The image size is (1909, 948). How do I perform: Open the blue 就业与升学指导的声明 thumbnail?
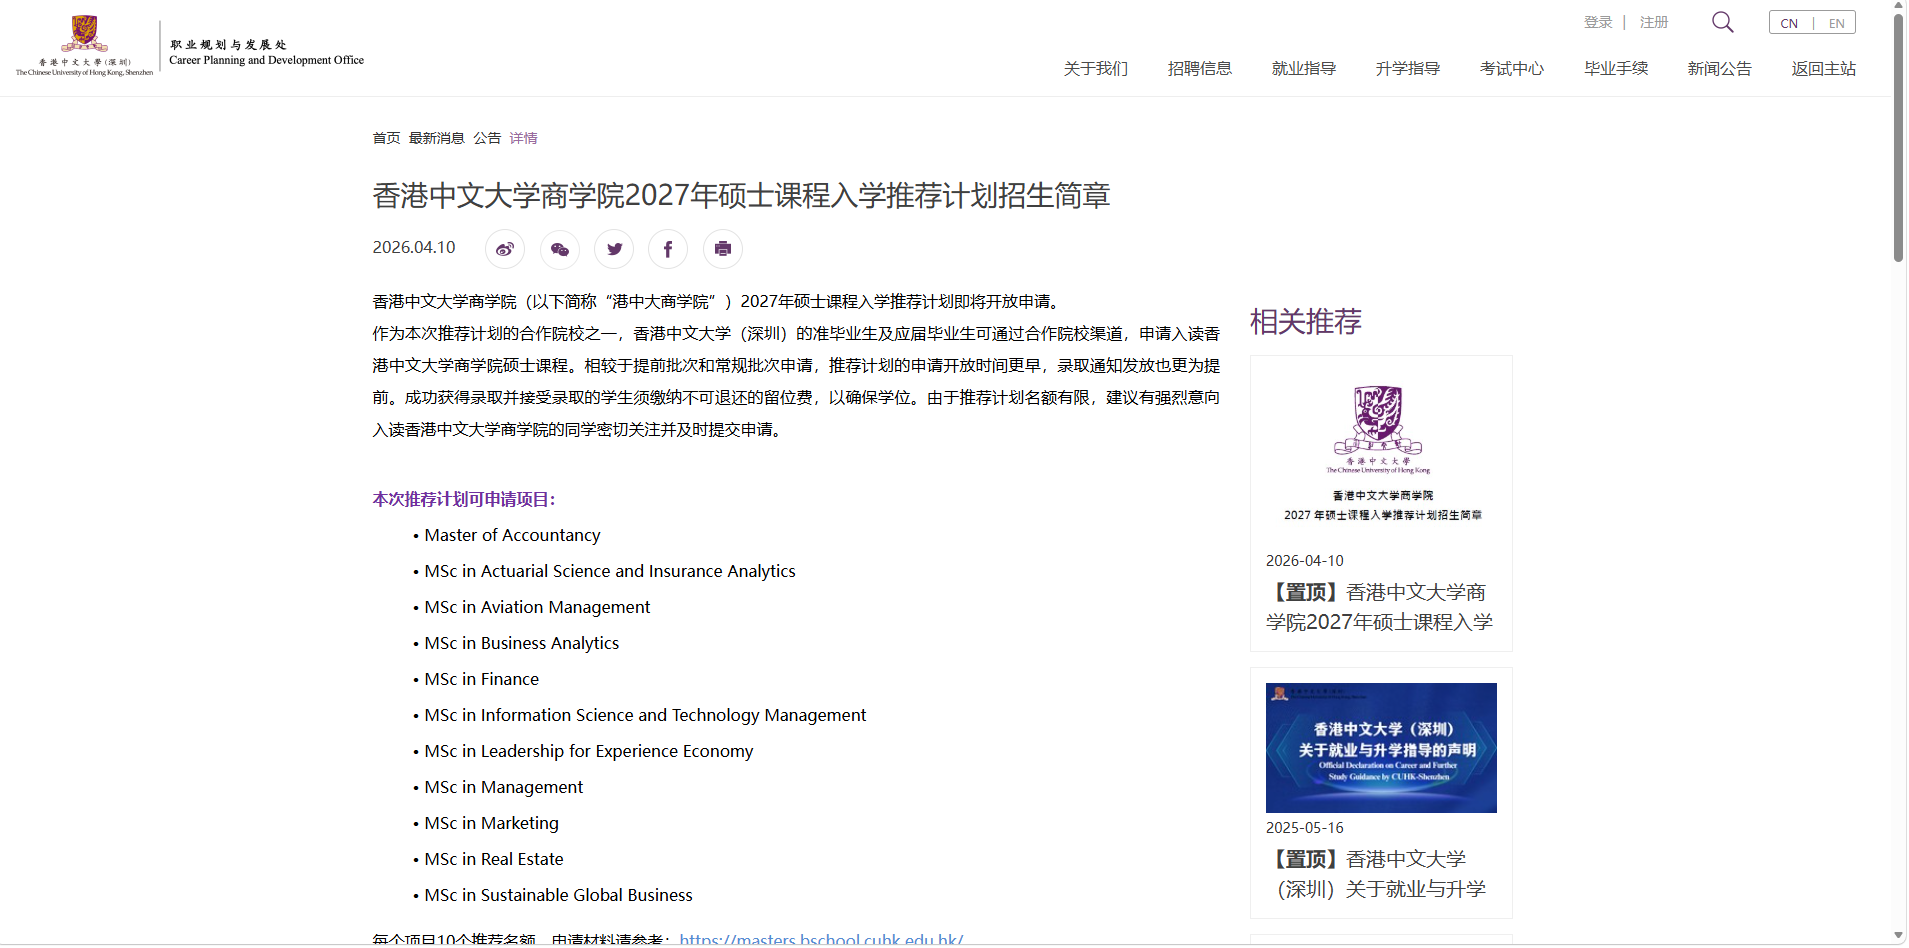click(1380, 748)
